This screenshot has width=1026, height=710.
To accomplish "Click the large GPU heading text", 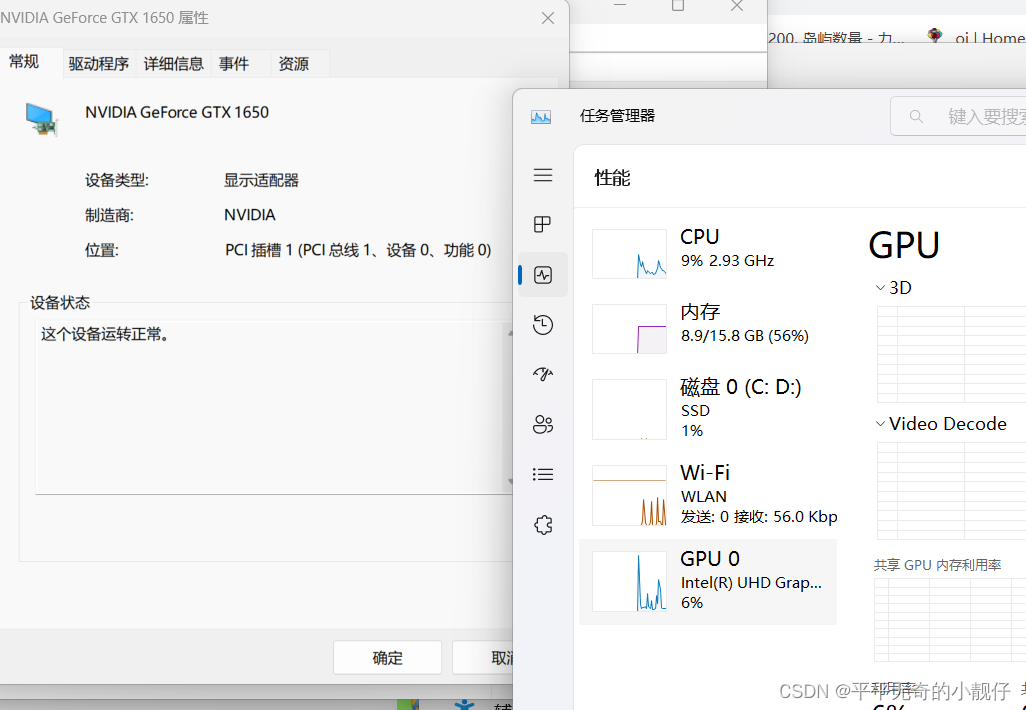I will 904,246.
